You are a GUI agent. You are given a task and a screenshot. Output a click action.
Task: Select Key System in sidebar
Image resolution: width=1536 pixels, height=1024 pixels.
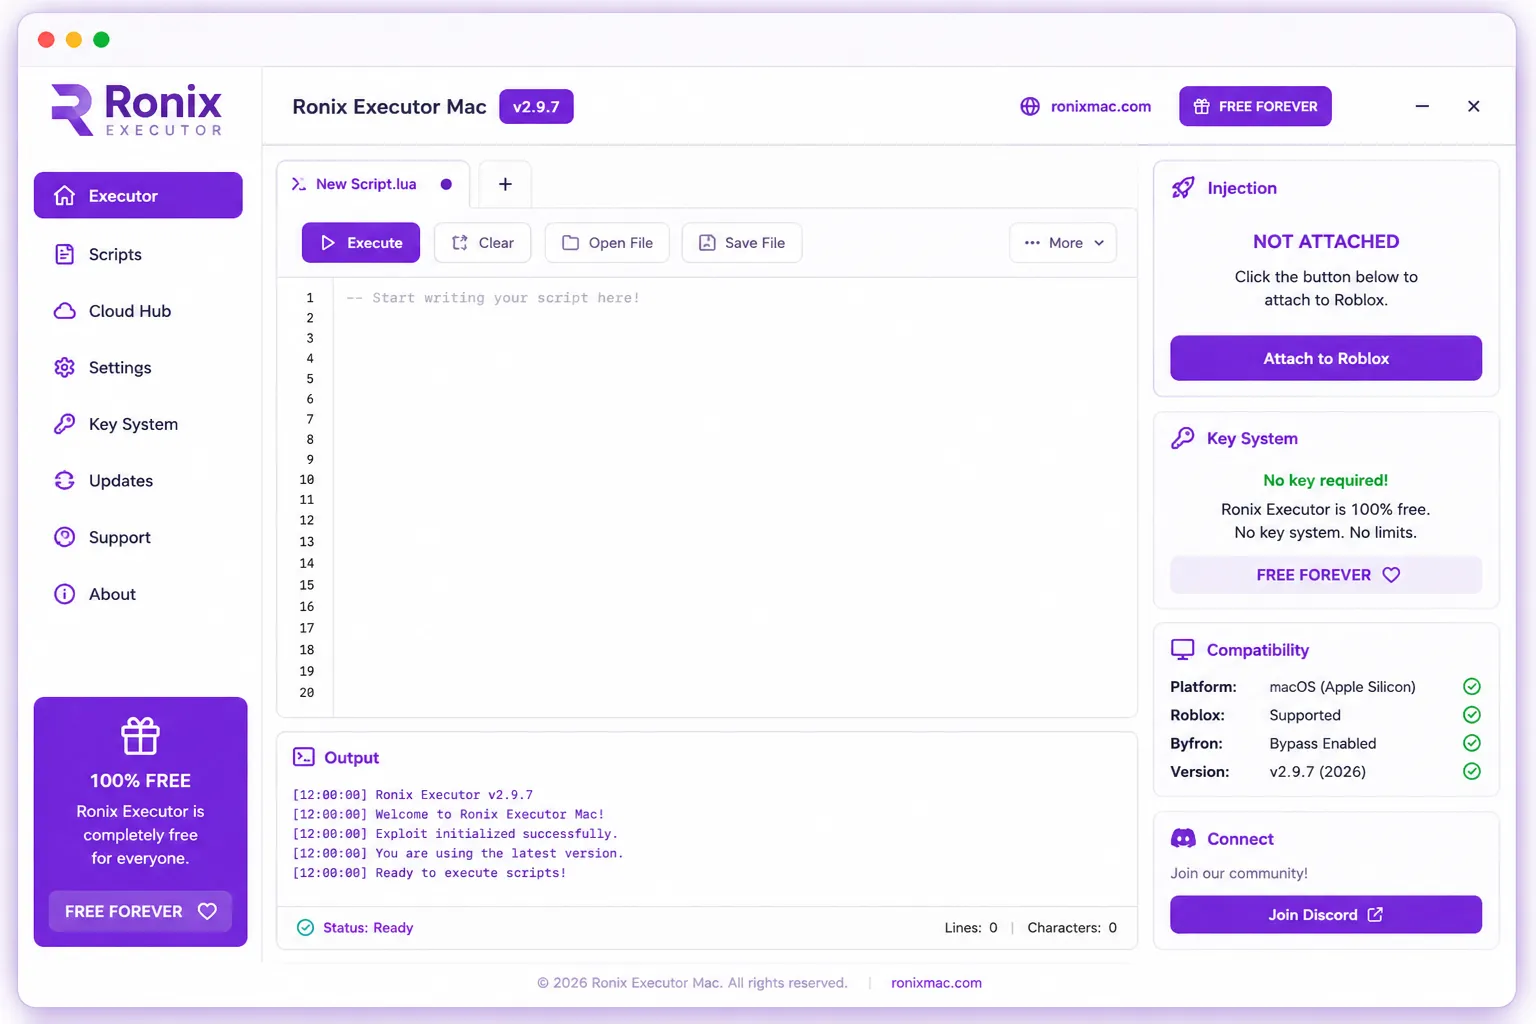pyautogui.click(x=138, y=424)
